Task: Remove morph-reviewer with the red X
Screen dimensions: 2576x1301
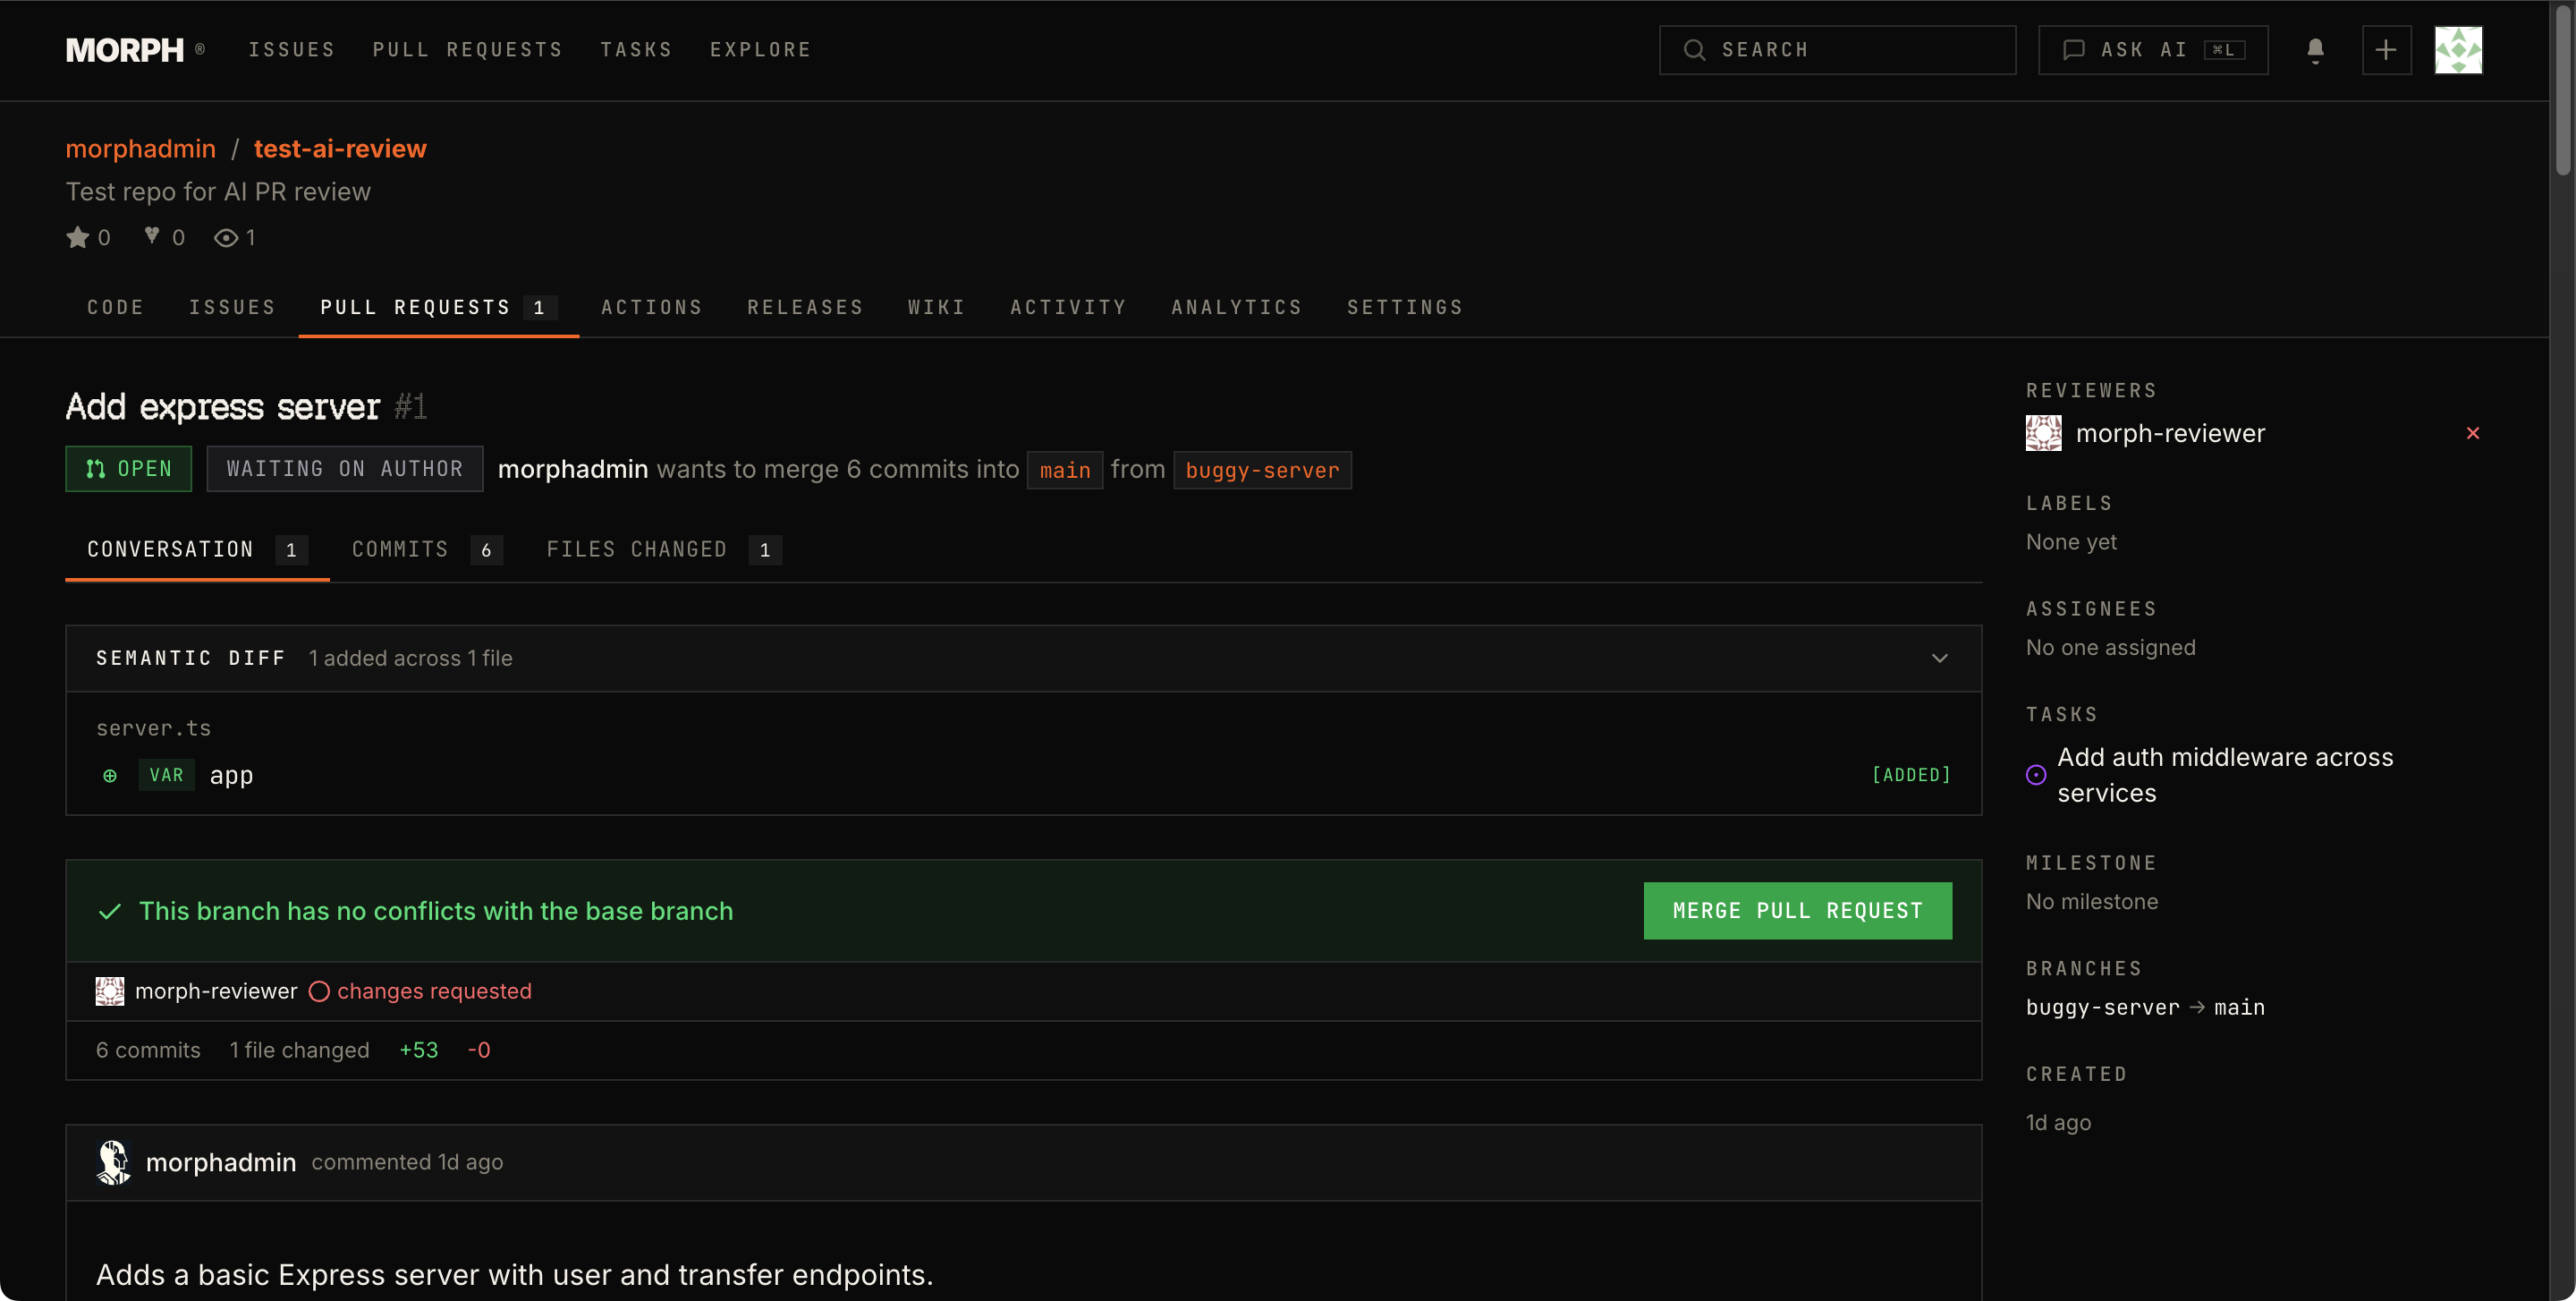Action: tap(2473, 433)
